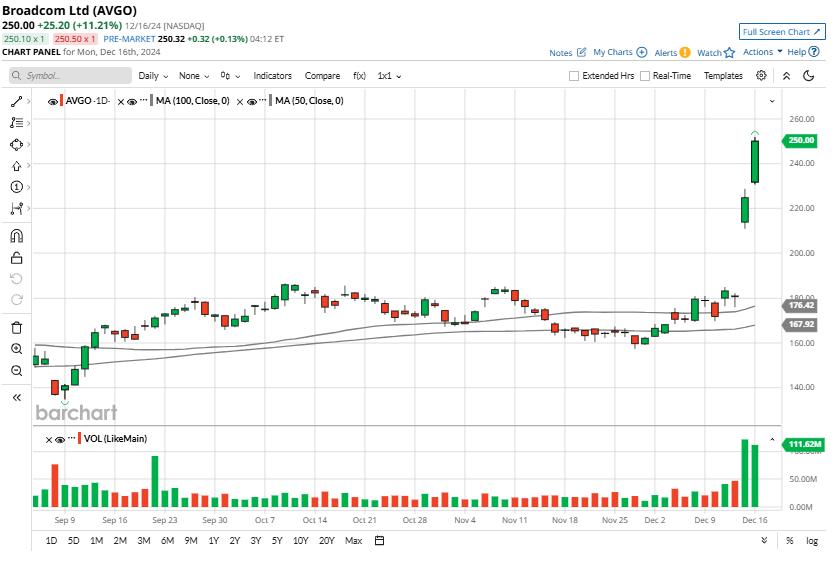Collapse the volume pane caret
The height and width of the screenshot is (570, 835).
click(772, 439)
